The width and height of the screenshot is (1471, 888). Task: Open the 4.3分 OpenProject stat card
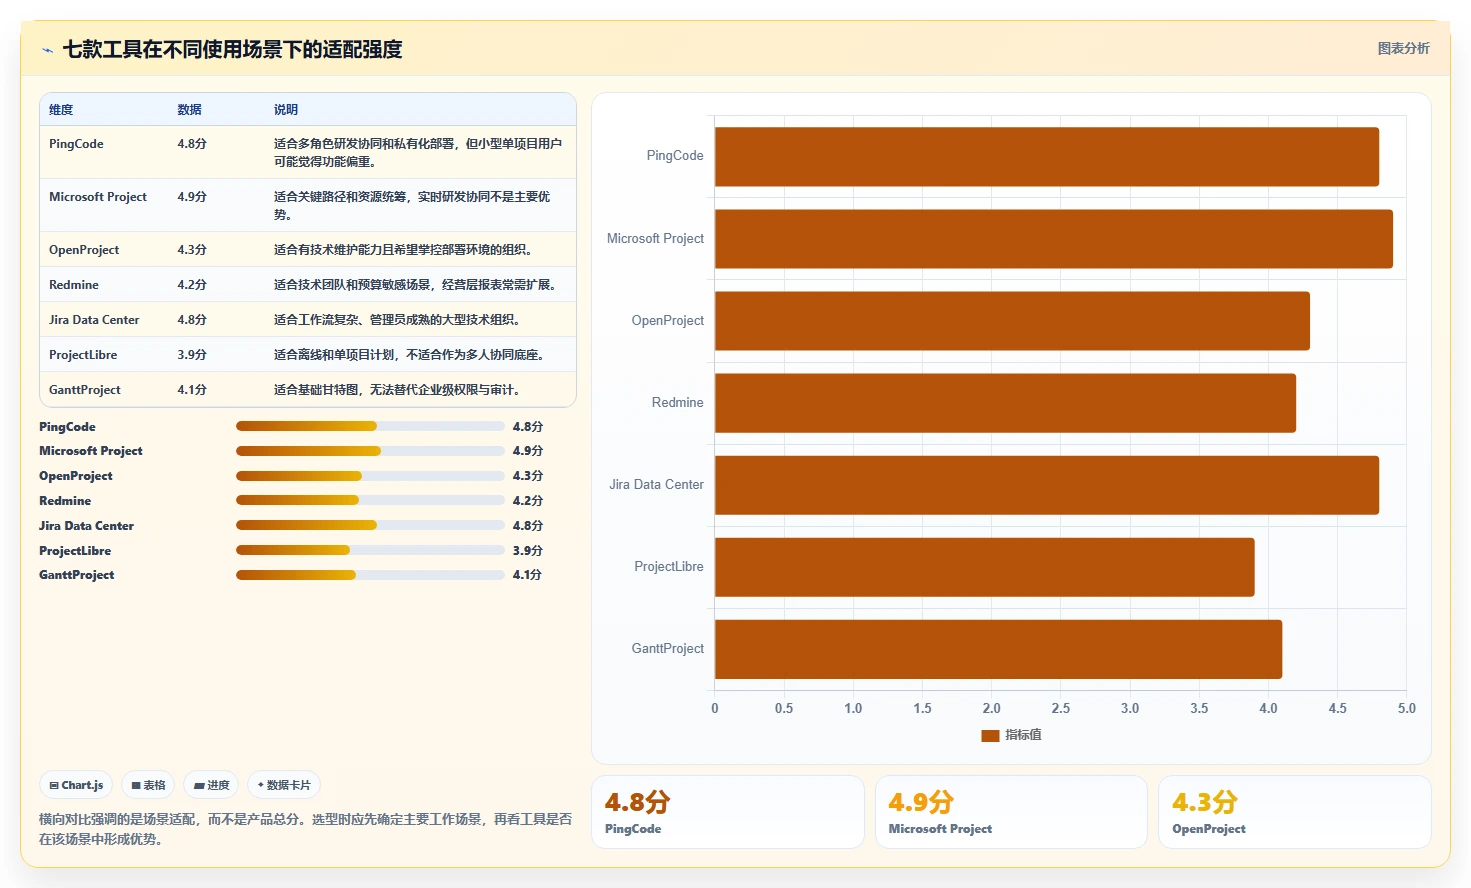pos(1295,812)
